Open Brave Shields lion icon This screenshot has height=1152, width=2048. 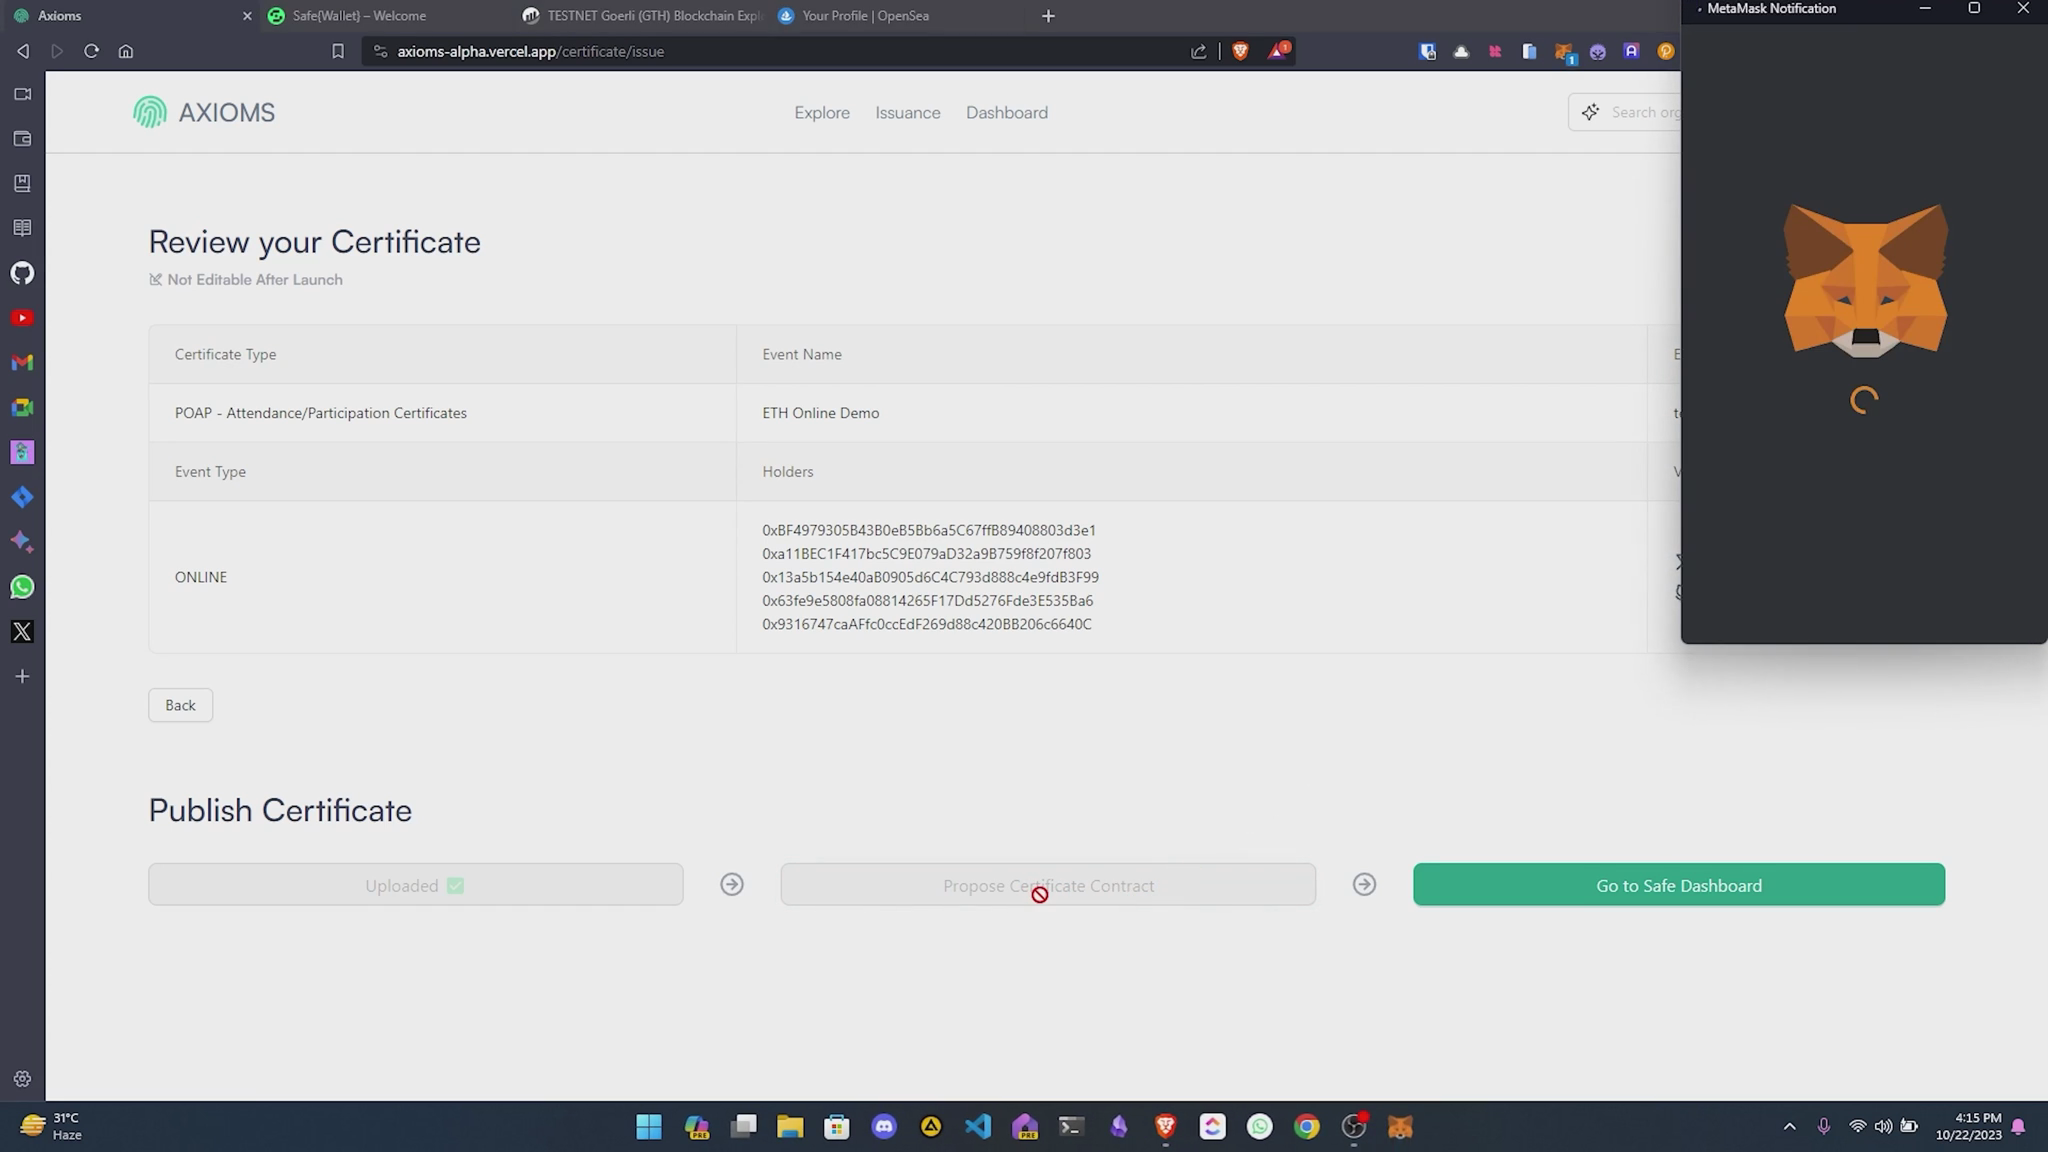click(1240, 51)
